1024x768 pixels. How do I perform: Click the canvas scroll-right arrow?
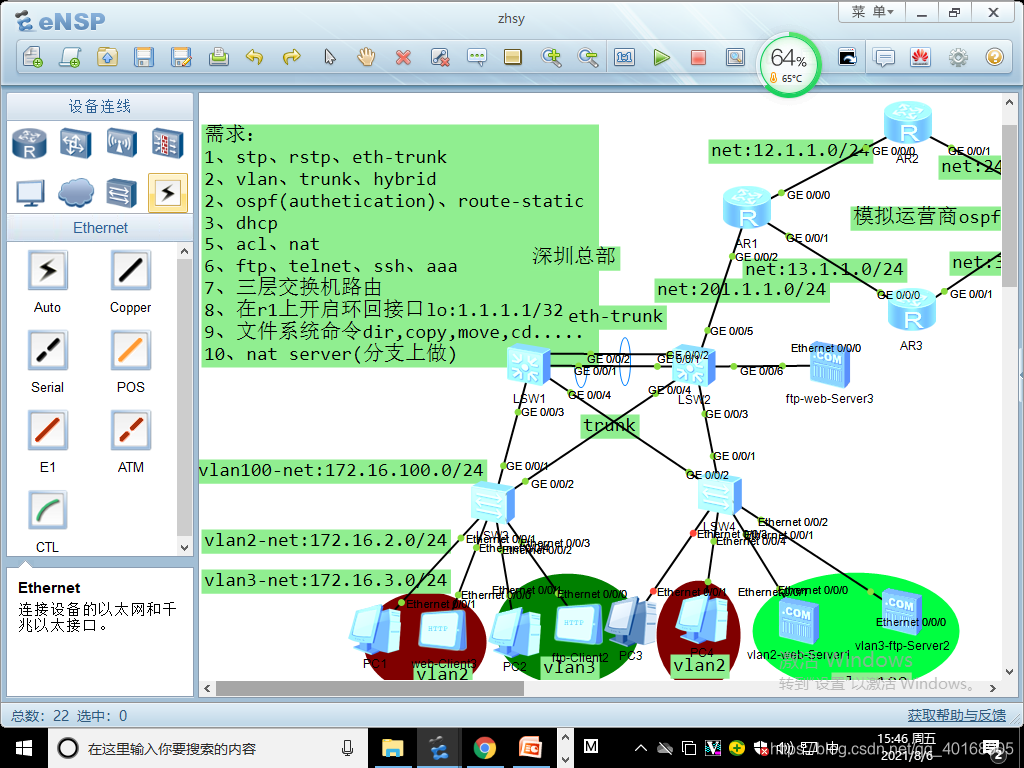993,688
